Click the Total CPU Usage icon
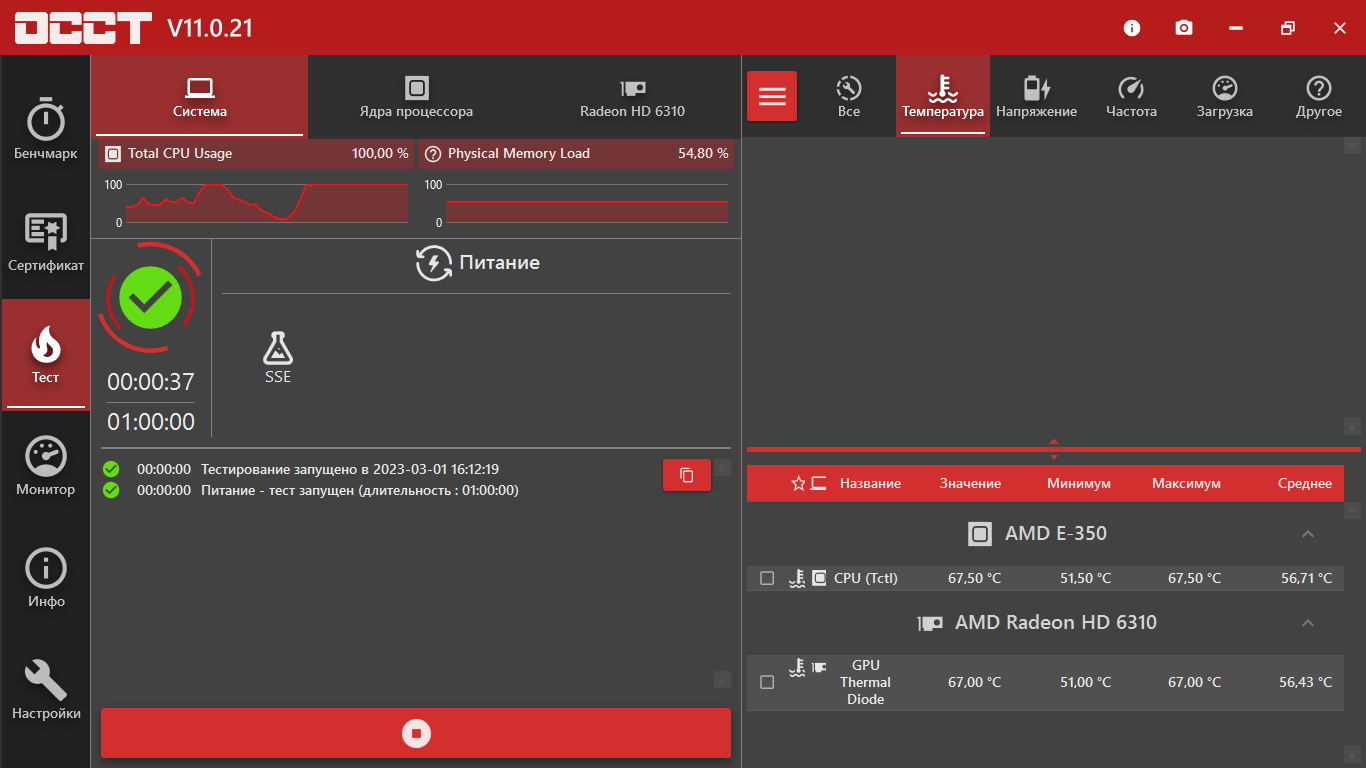 [x=113, y=154]
